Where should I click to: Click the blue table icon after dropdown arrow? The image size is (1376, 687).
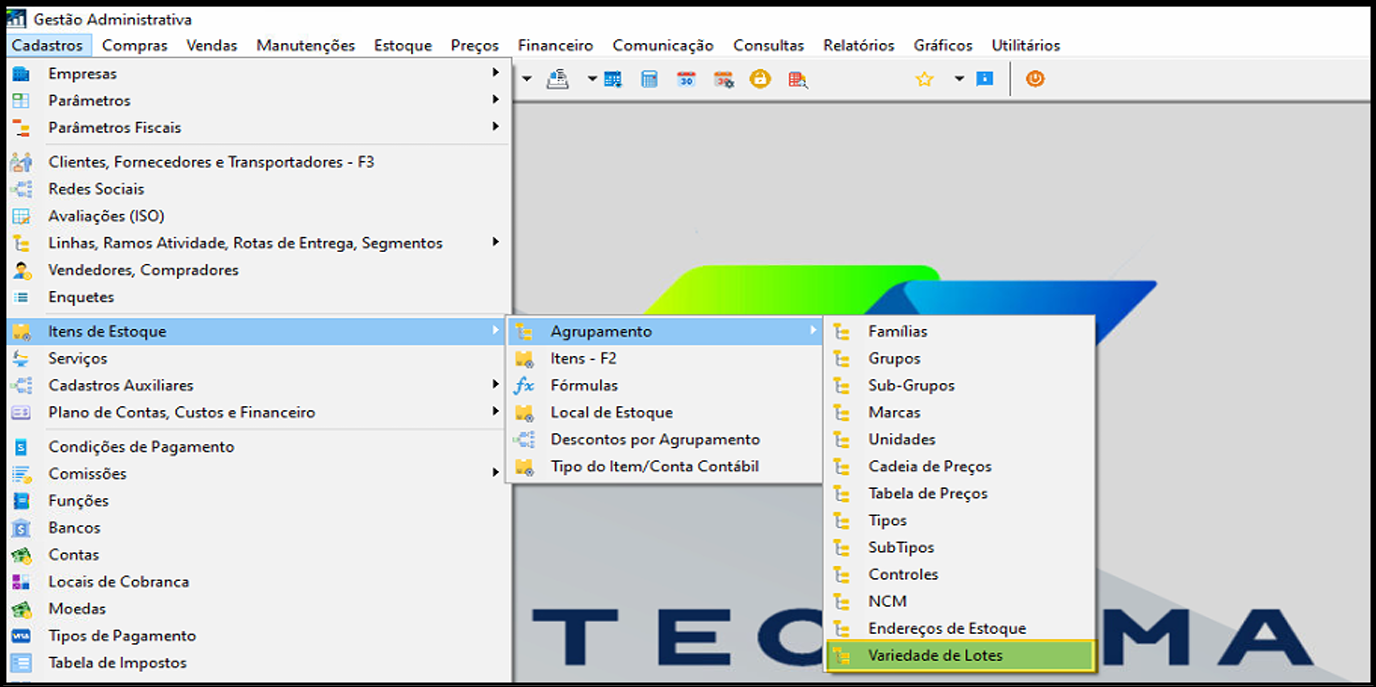click(x=613, y=79)
